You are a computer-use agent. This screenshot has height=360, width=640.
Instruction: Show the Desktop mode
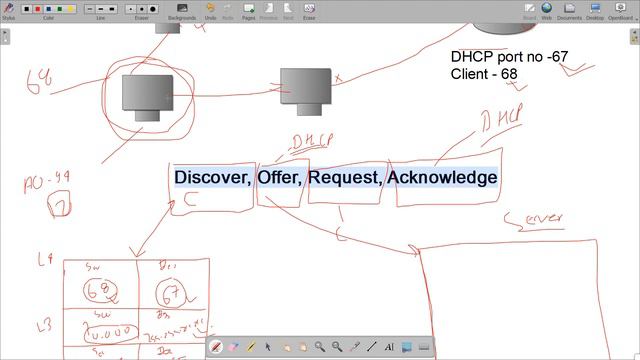[x=595, y=11]
